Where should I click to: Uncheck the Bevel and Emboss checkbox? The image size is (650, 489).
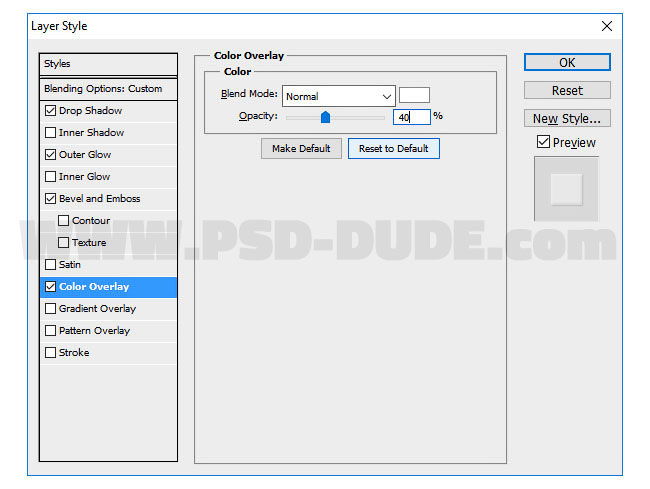coord(50,199)
